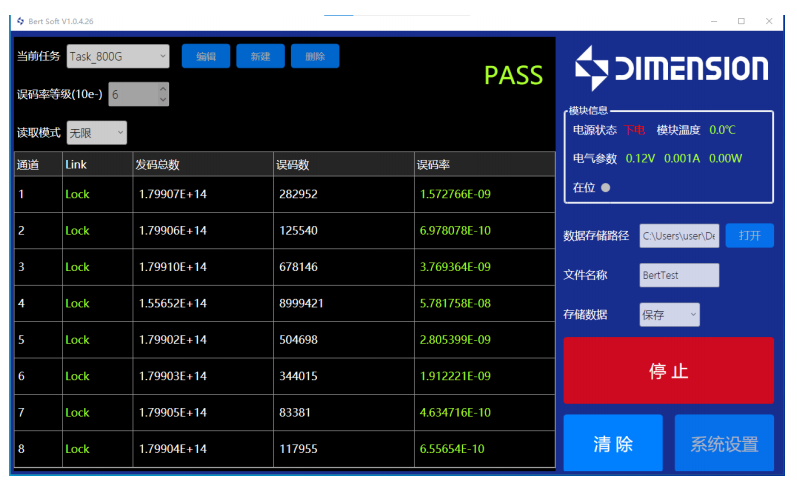Open the 存储数据 save option dropdown
The width and height of the screenshot is (797, 493).
point(669,315)
